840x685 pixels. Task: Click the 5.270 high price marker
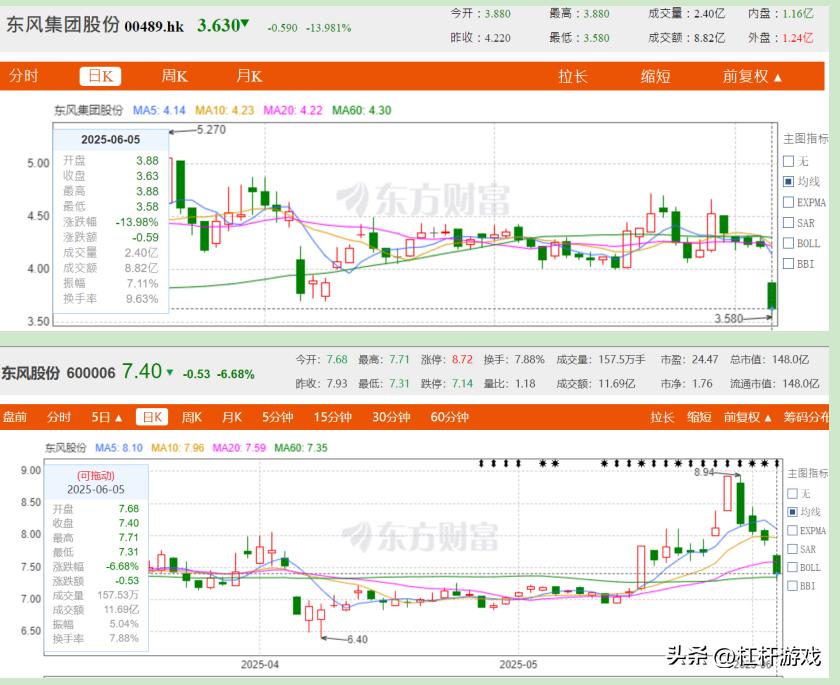pyautogui.click(x=211, y=130)
